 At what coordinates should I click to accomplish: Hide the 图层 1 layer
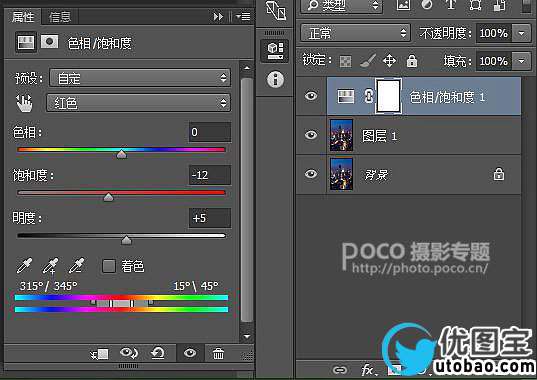311,135
